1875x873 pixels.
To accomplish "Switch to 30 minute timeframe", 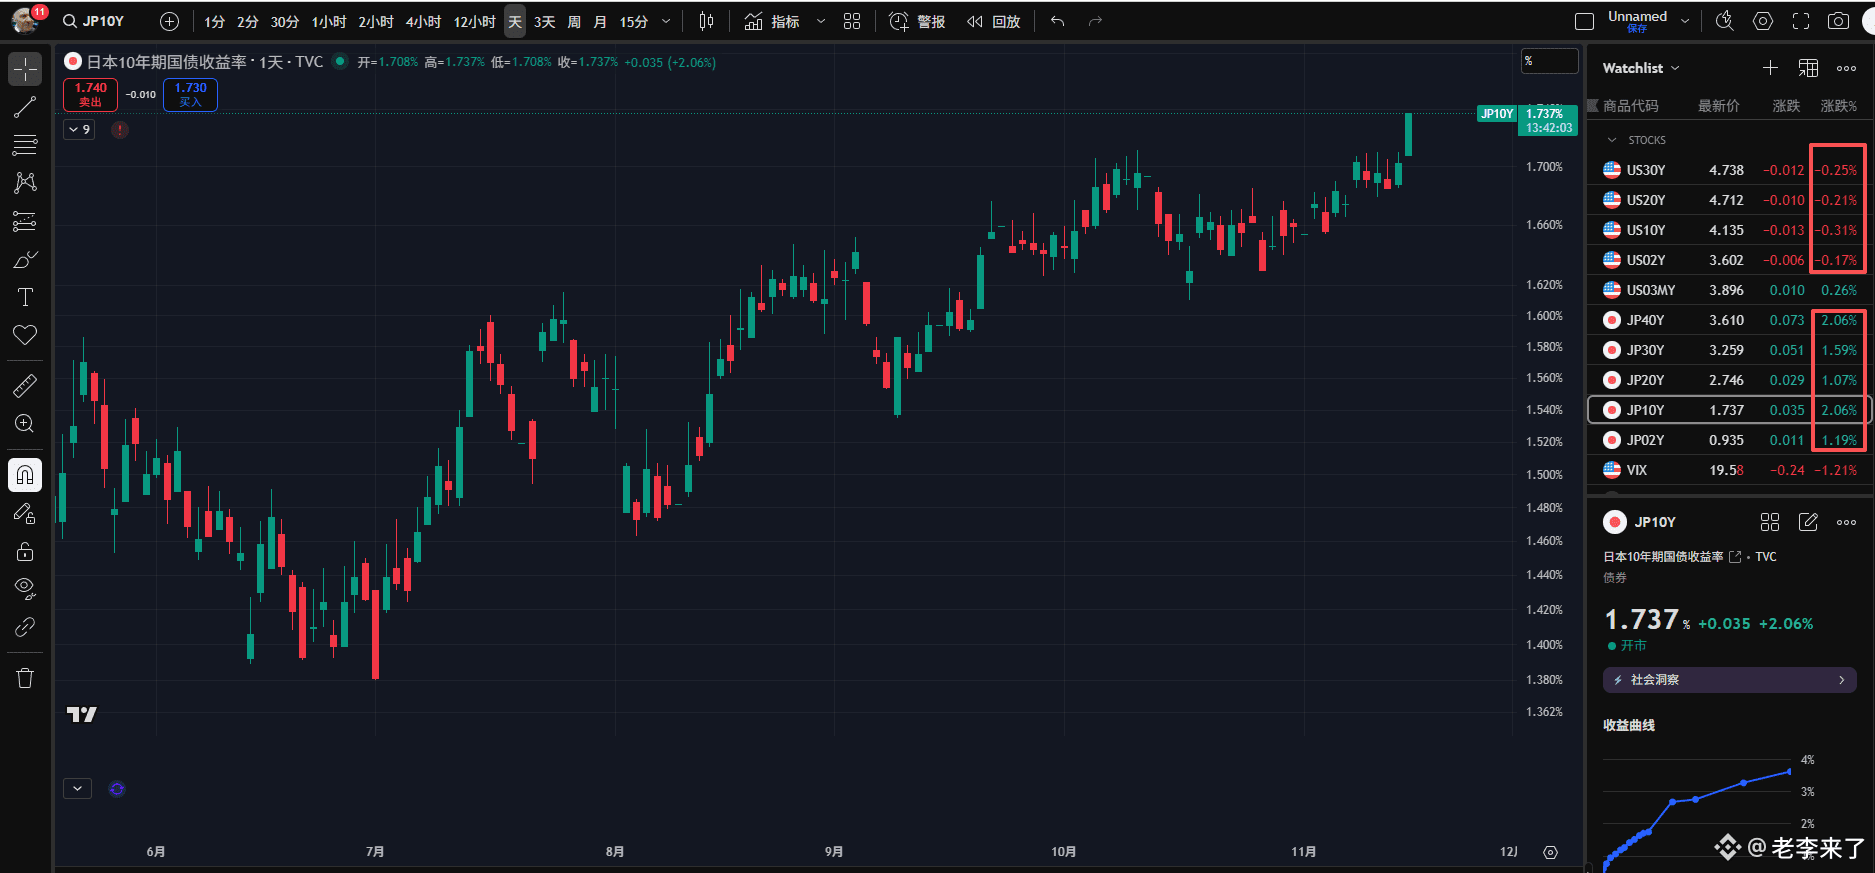I will pyautogui.click(x=285, y=21).
